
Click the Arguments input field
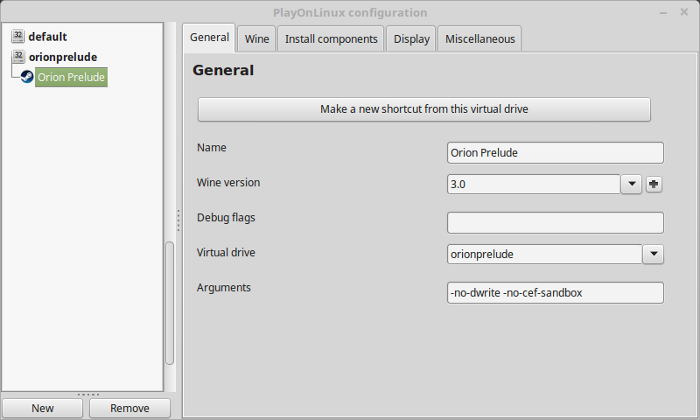coord(555,293)
